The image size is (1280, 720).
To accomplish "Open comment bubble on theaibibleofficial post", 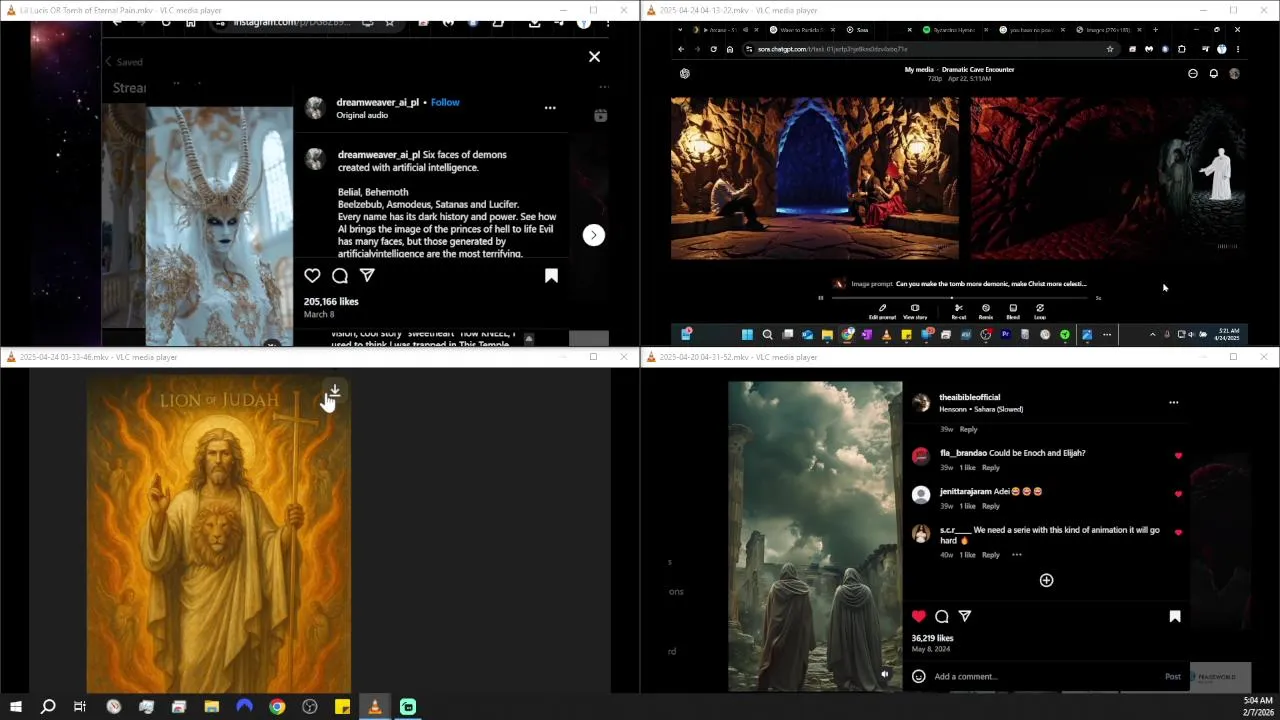I will click(942, 616).
